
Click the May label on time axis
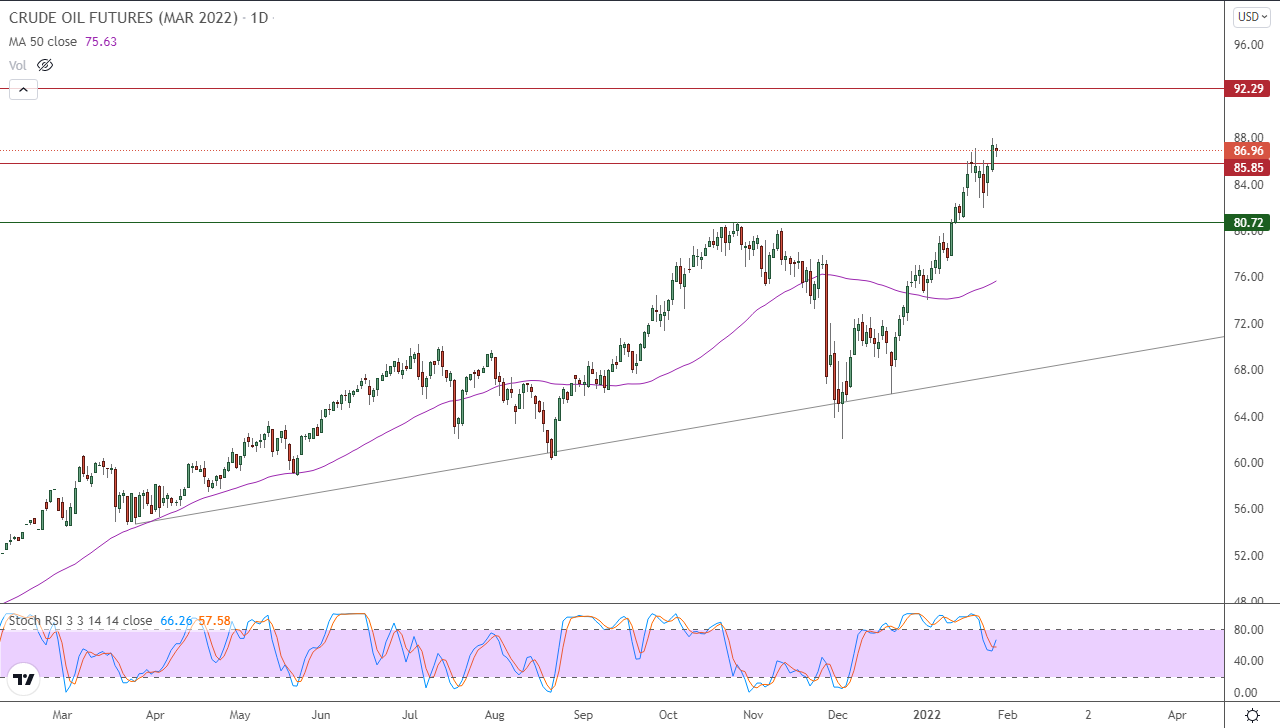(240, 715)
